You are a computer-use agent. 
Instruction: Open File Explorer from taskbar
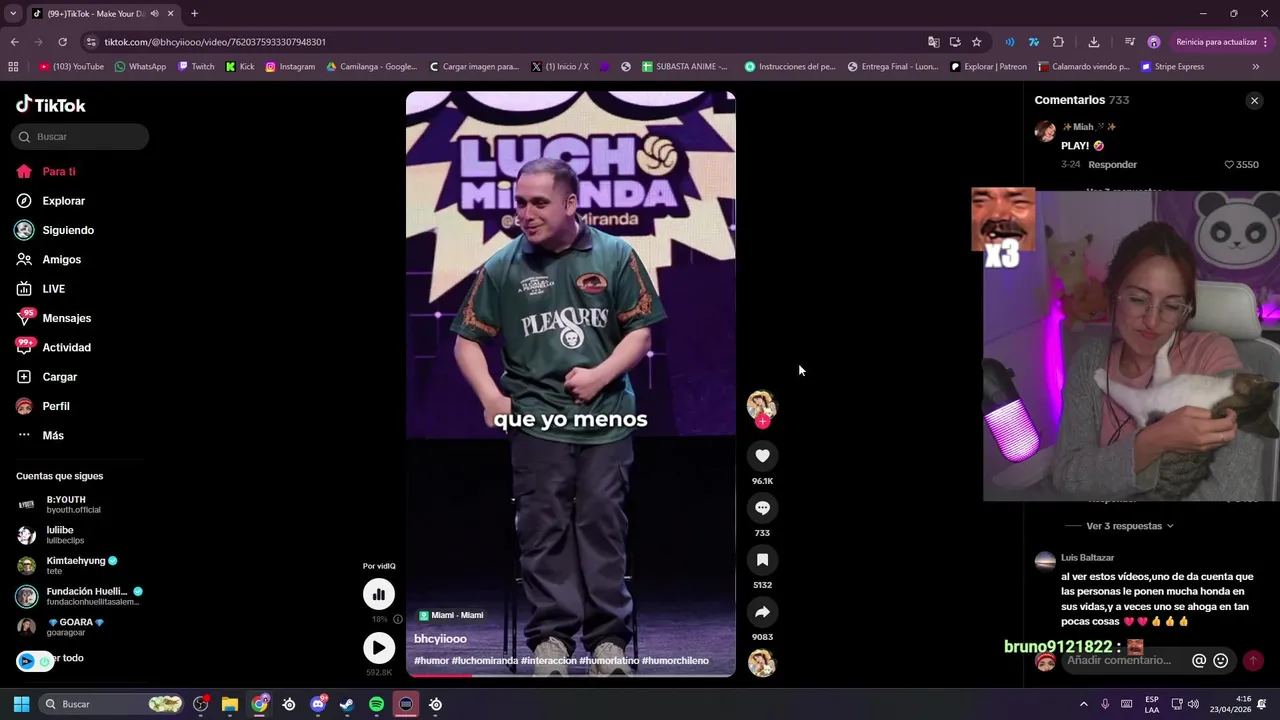[230, 704]
